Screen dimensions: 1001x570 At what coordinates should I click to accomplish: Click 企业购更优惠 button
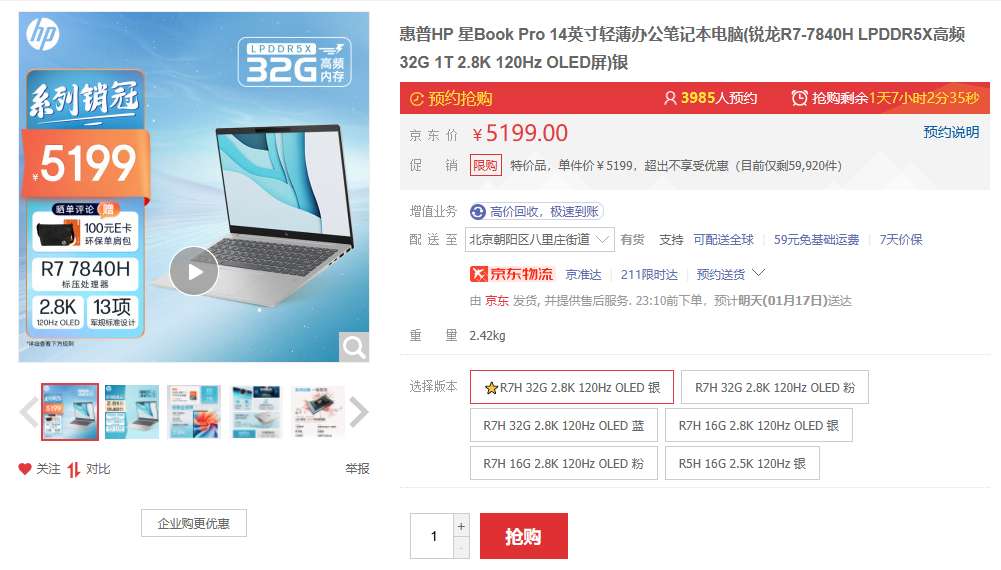pyautogui.click(x=193, y=523)
